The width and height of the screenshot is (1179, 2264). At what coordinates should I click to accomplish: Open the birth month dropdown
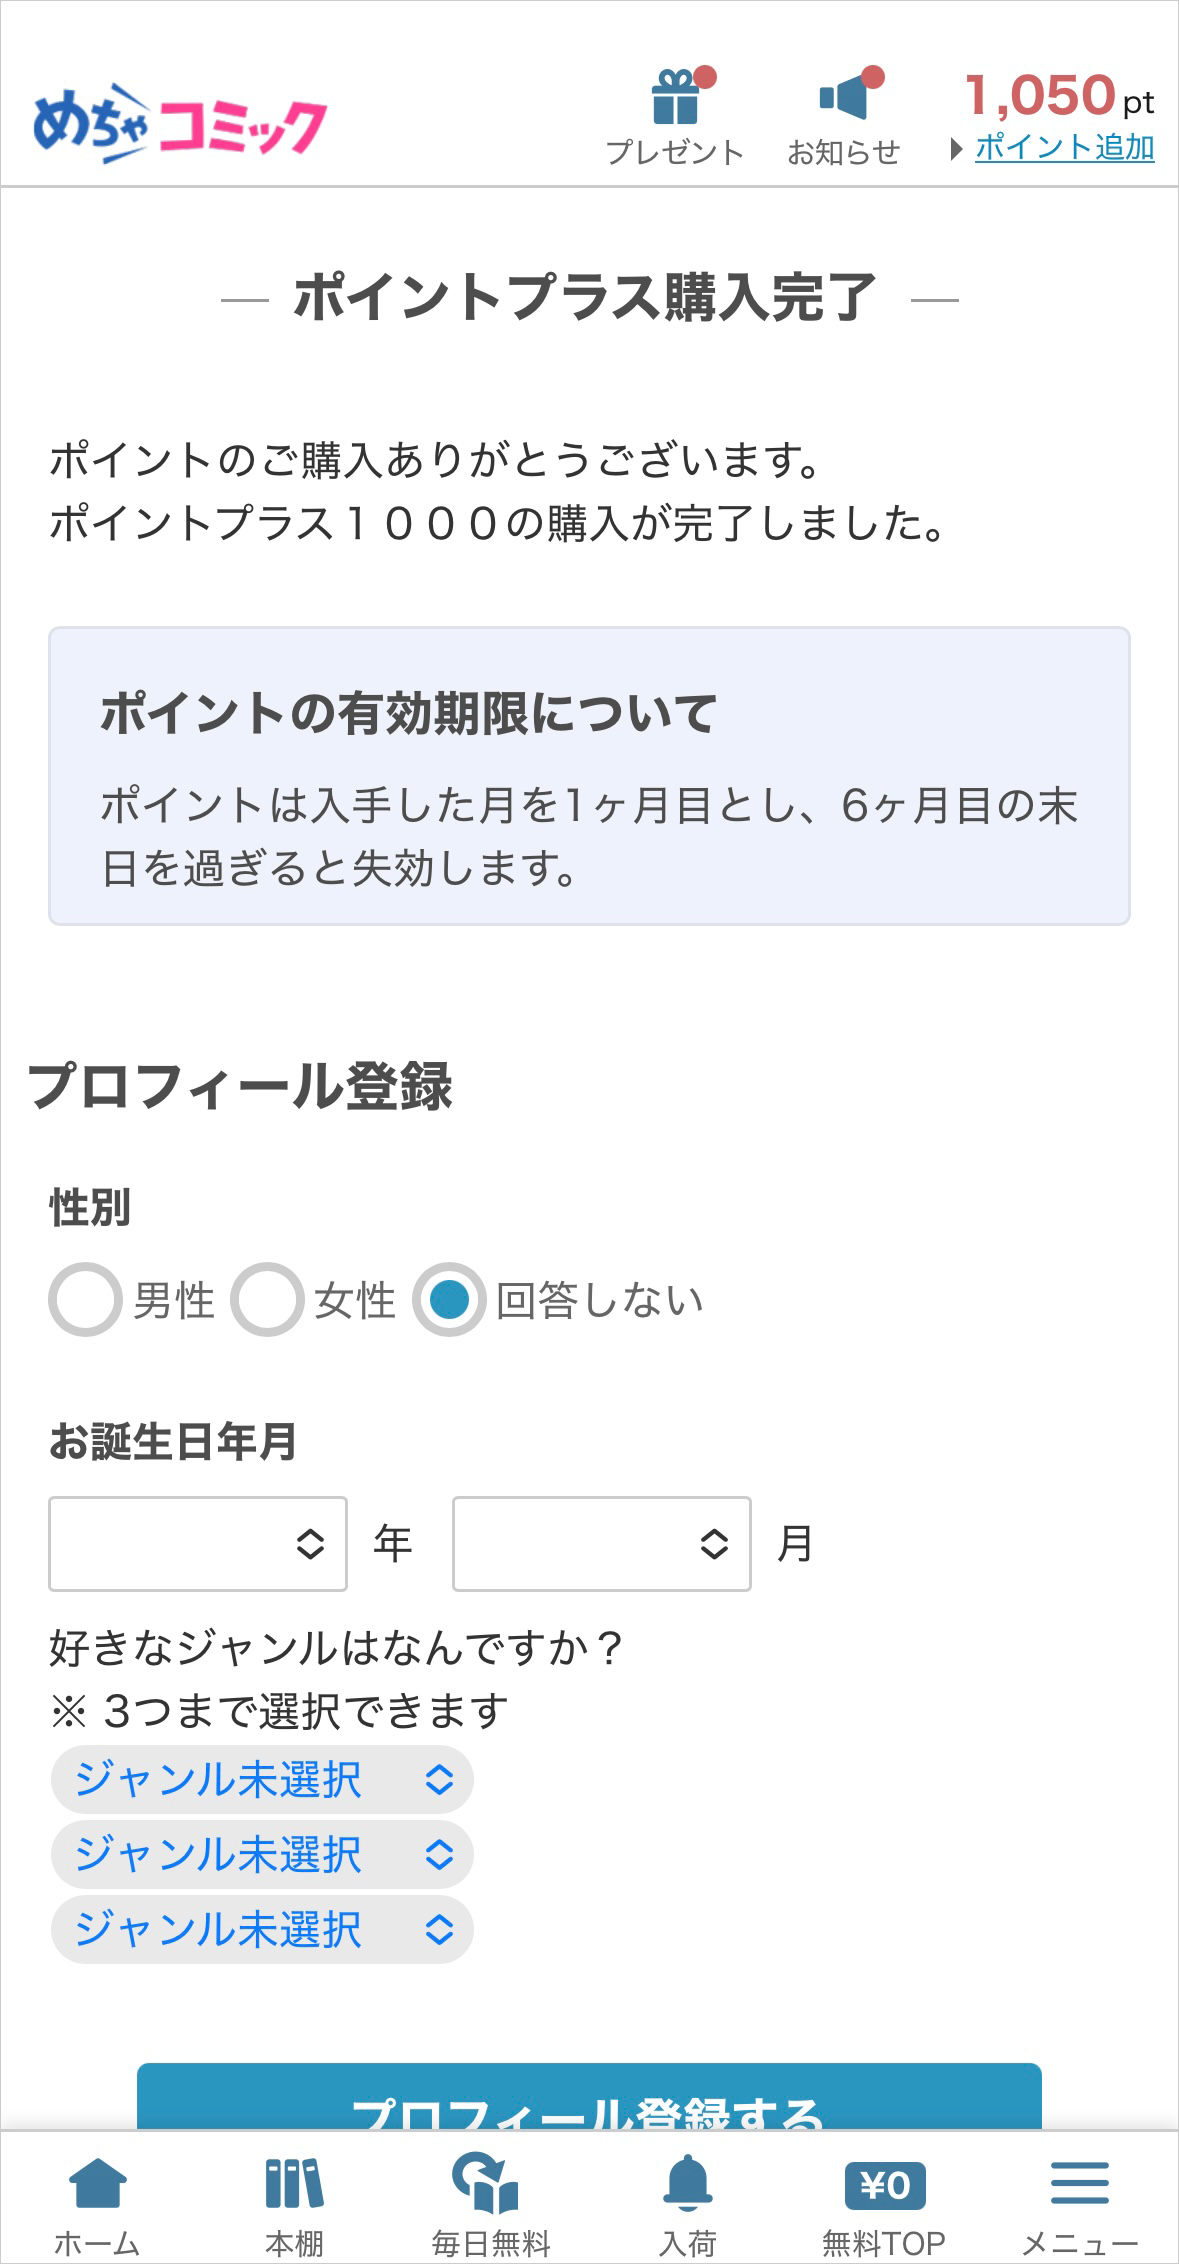coord(601,1543)
